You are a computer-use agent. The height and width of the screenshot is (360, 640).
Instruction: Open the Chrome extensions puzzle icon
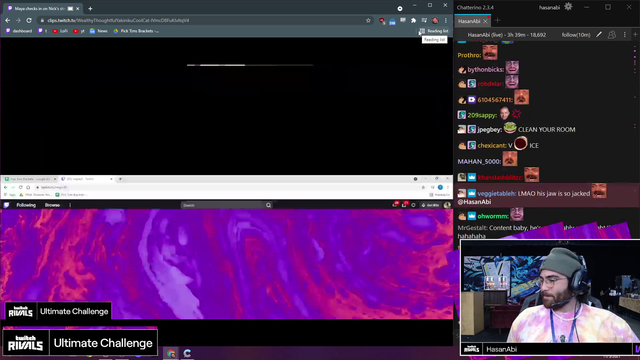413,20
